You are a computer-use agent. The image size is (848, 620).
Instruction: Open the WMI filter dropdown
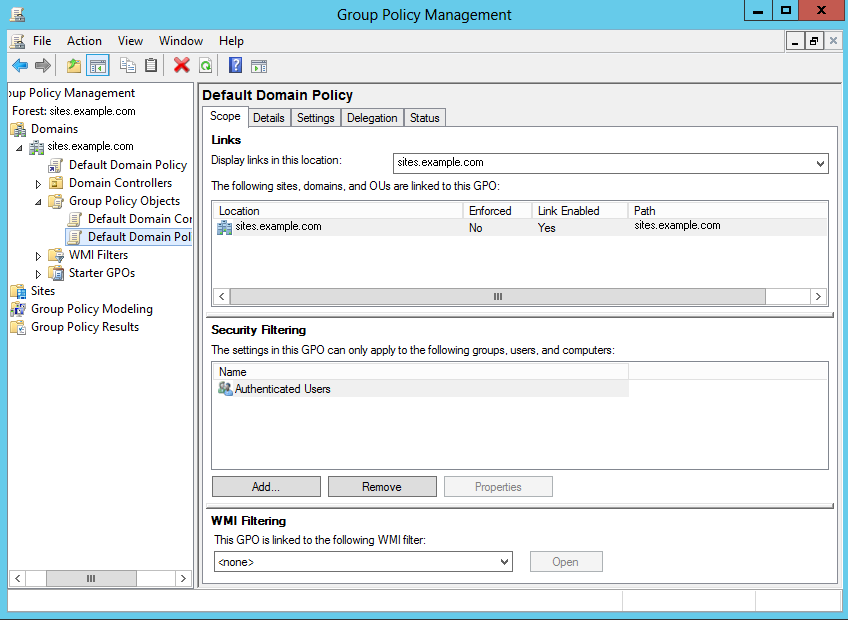coord(504,562)
